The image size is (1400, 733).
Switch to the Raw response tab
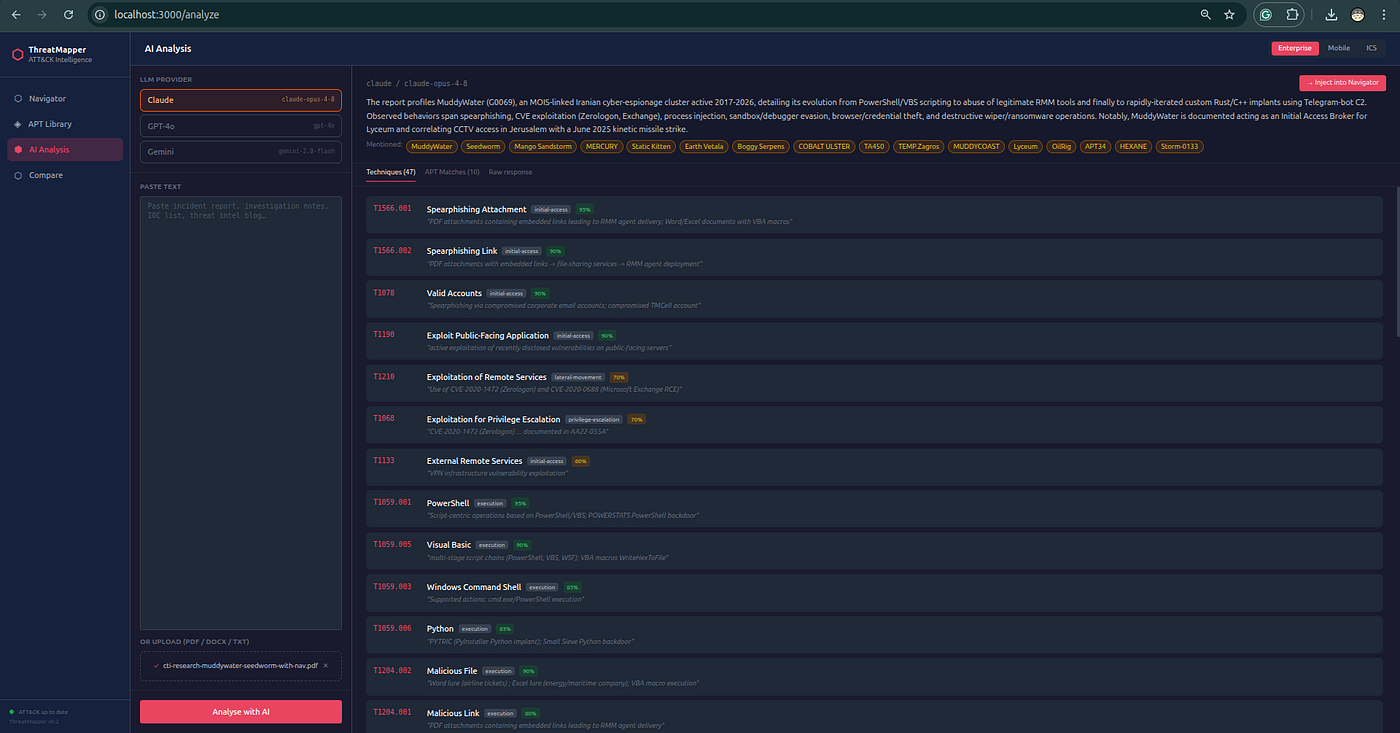(510, 172)
